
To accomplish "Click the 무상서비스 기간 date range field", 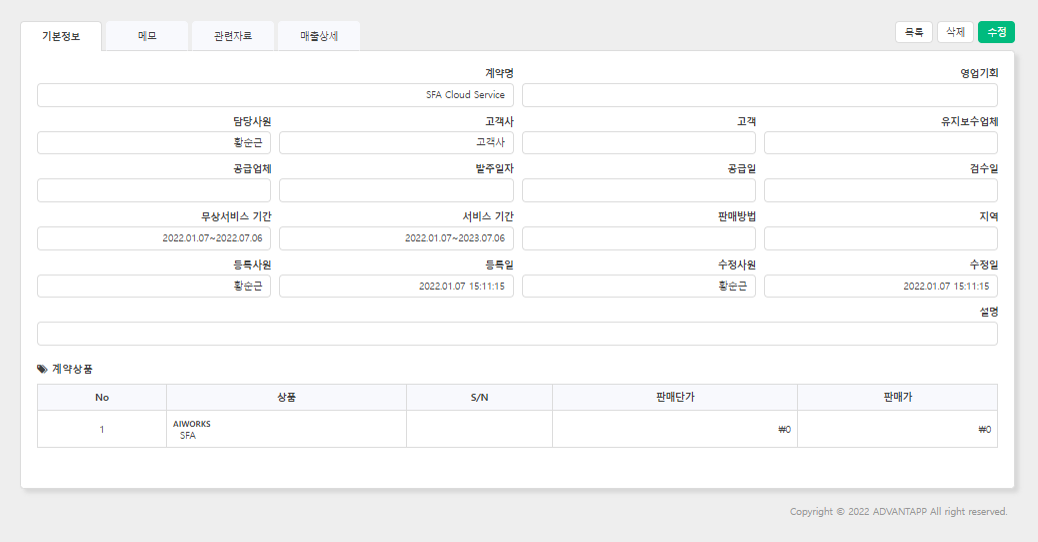I will [x=154, y=238].
